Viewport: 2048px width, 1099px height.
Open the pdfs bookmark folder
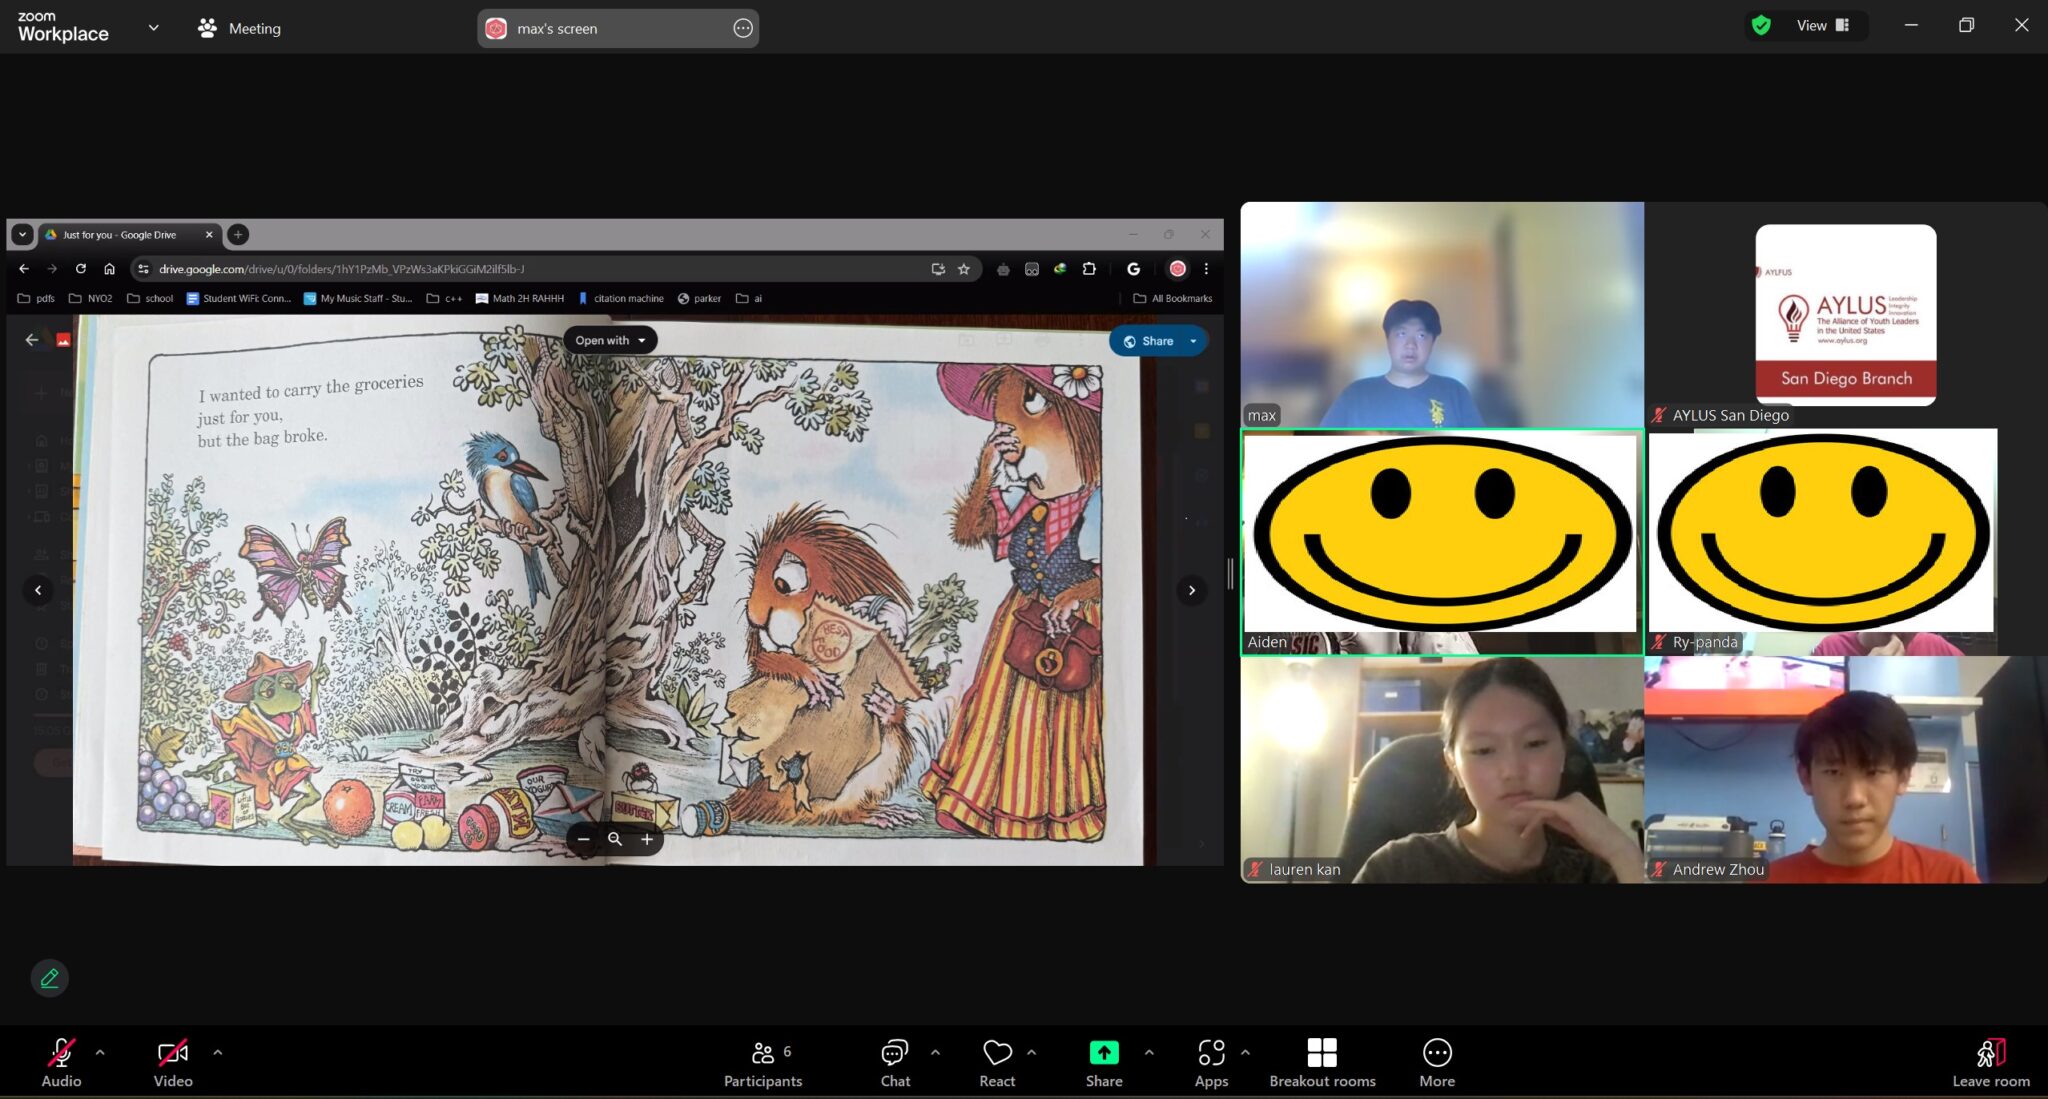click(36, 298)
